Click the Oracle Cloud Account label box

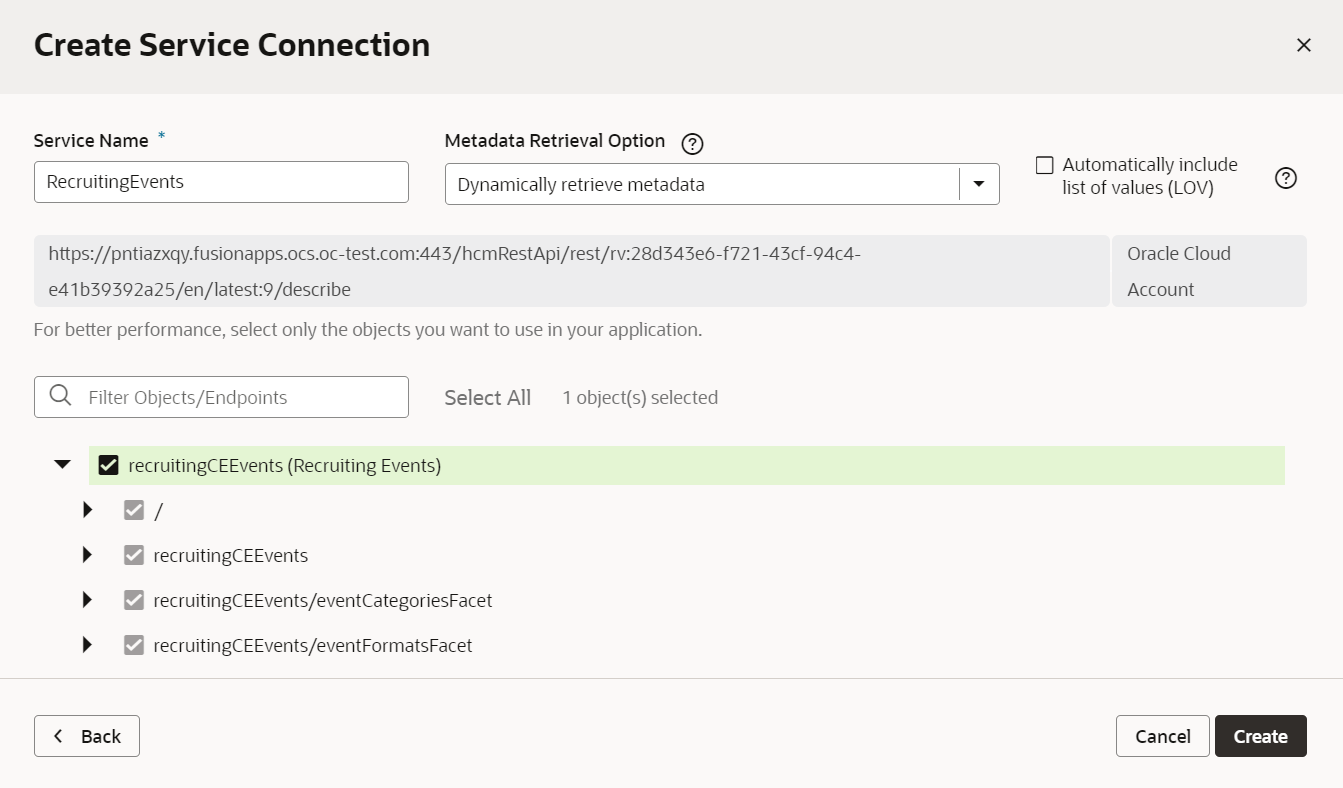pos(1209,270)
